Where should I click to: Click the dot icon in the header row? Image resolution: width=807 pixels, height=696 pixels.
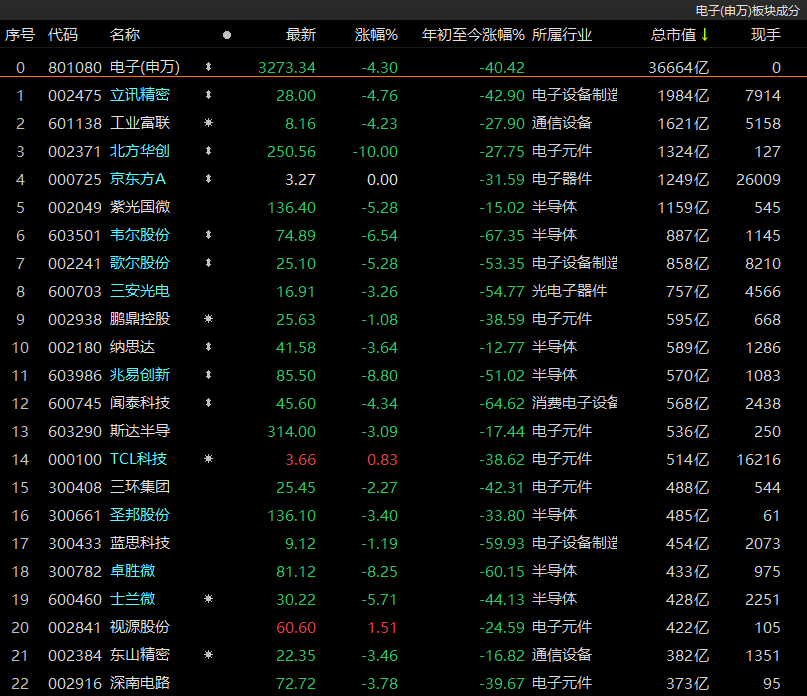point(227,35)
